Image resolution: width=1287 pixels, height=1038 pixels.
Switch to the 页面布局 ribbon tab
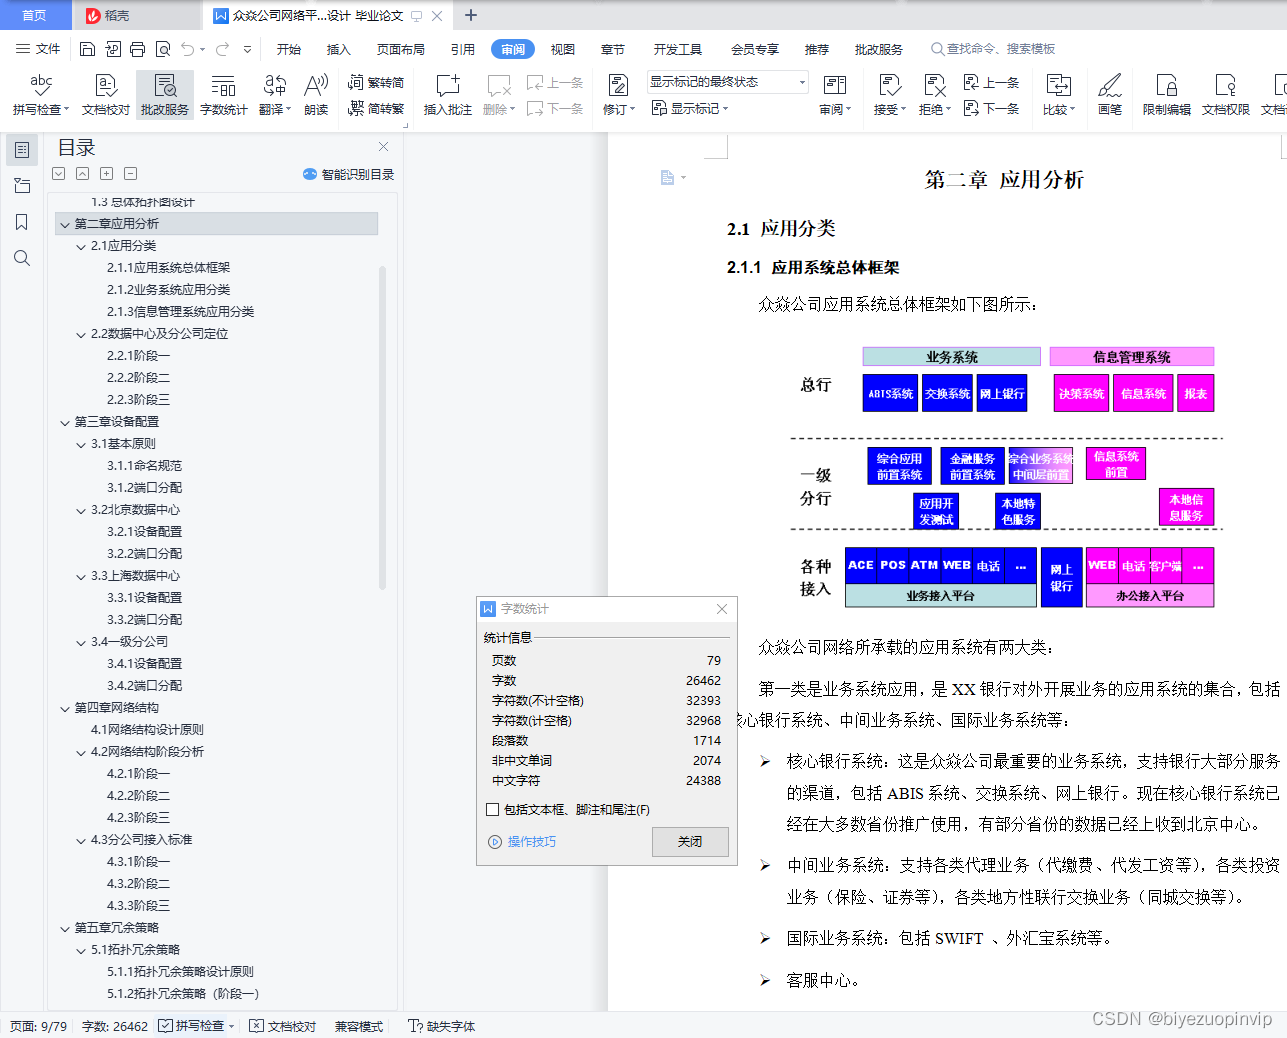tap(401, 49)
